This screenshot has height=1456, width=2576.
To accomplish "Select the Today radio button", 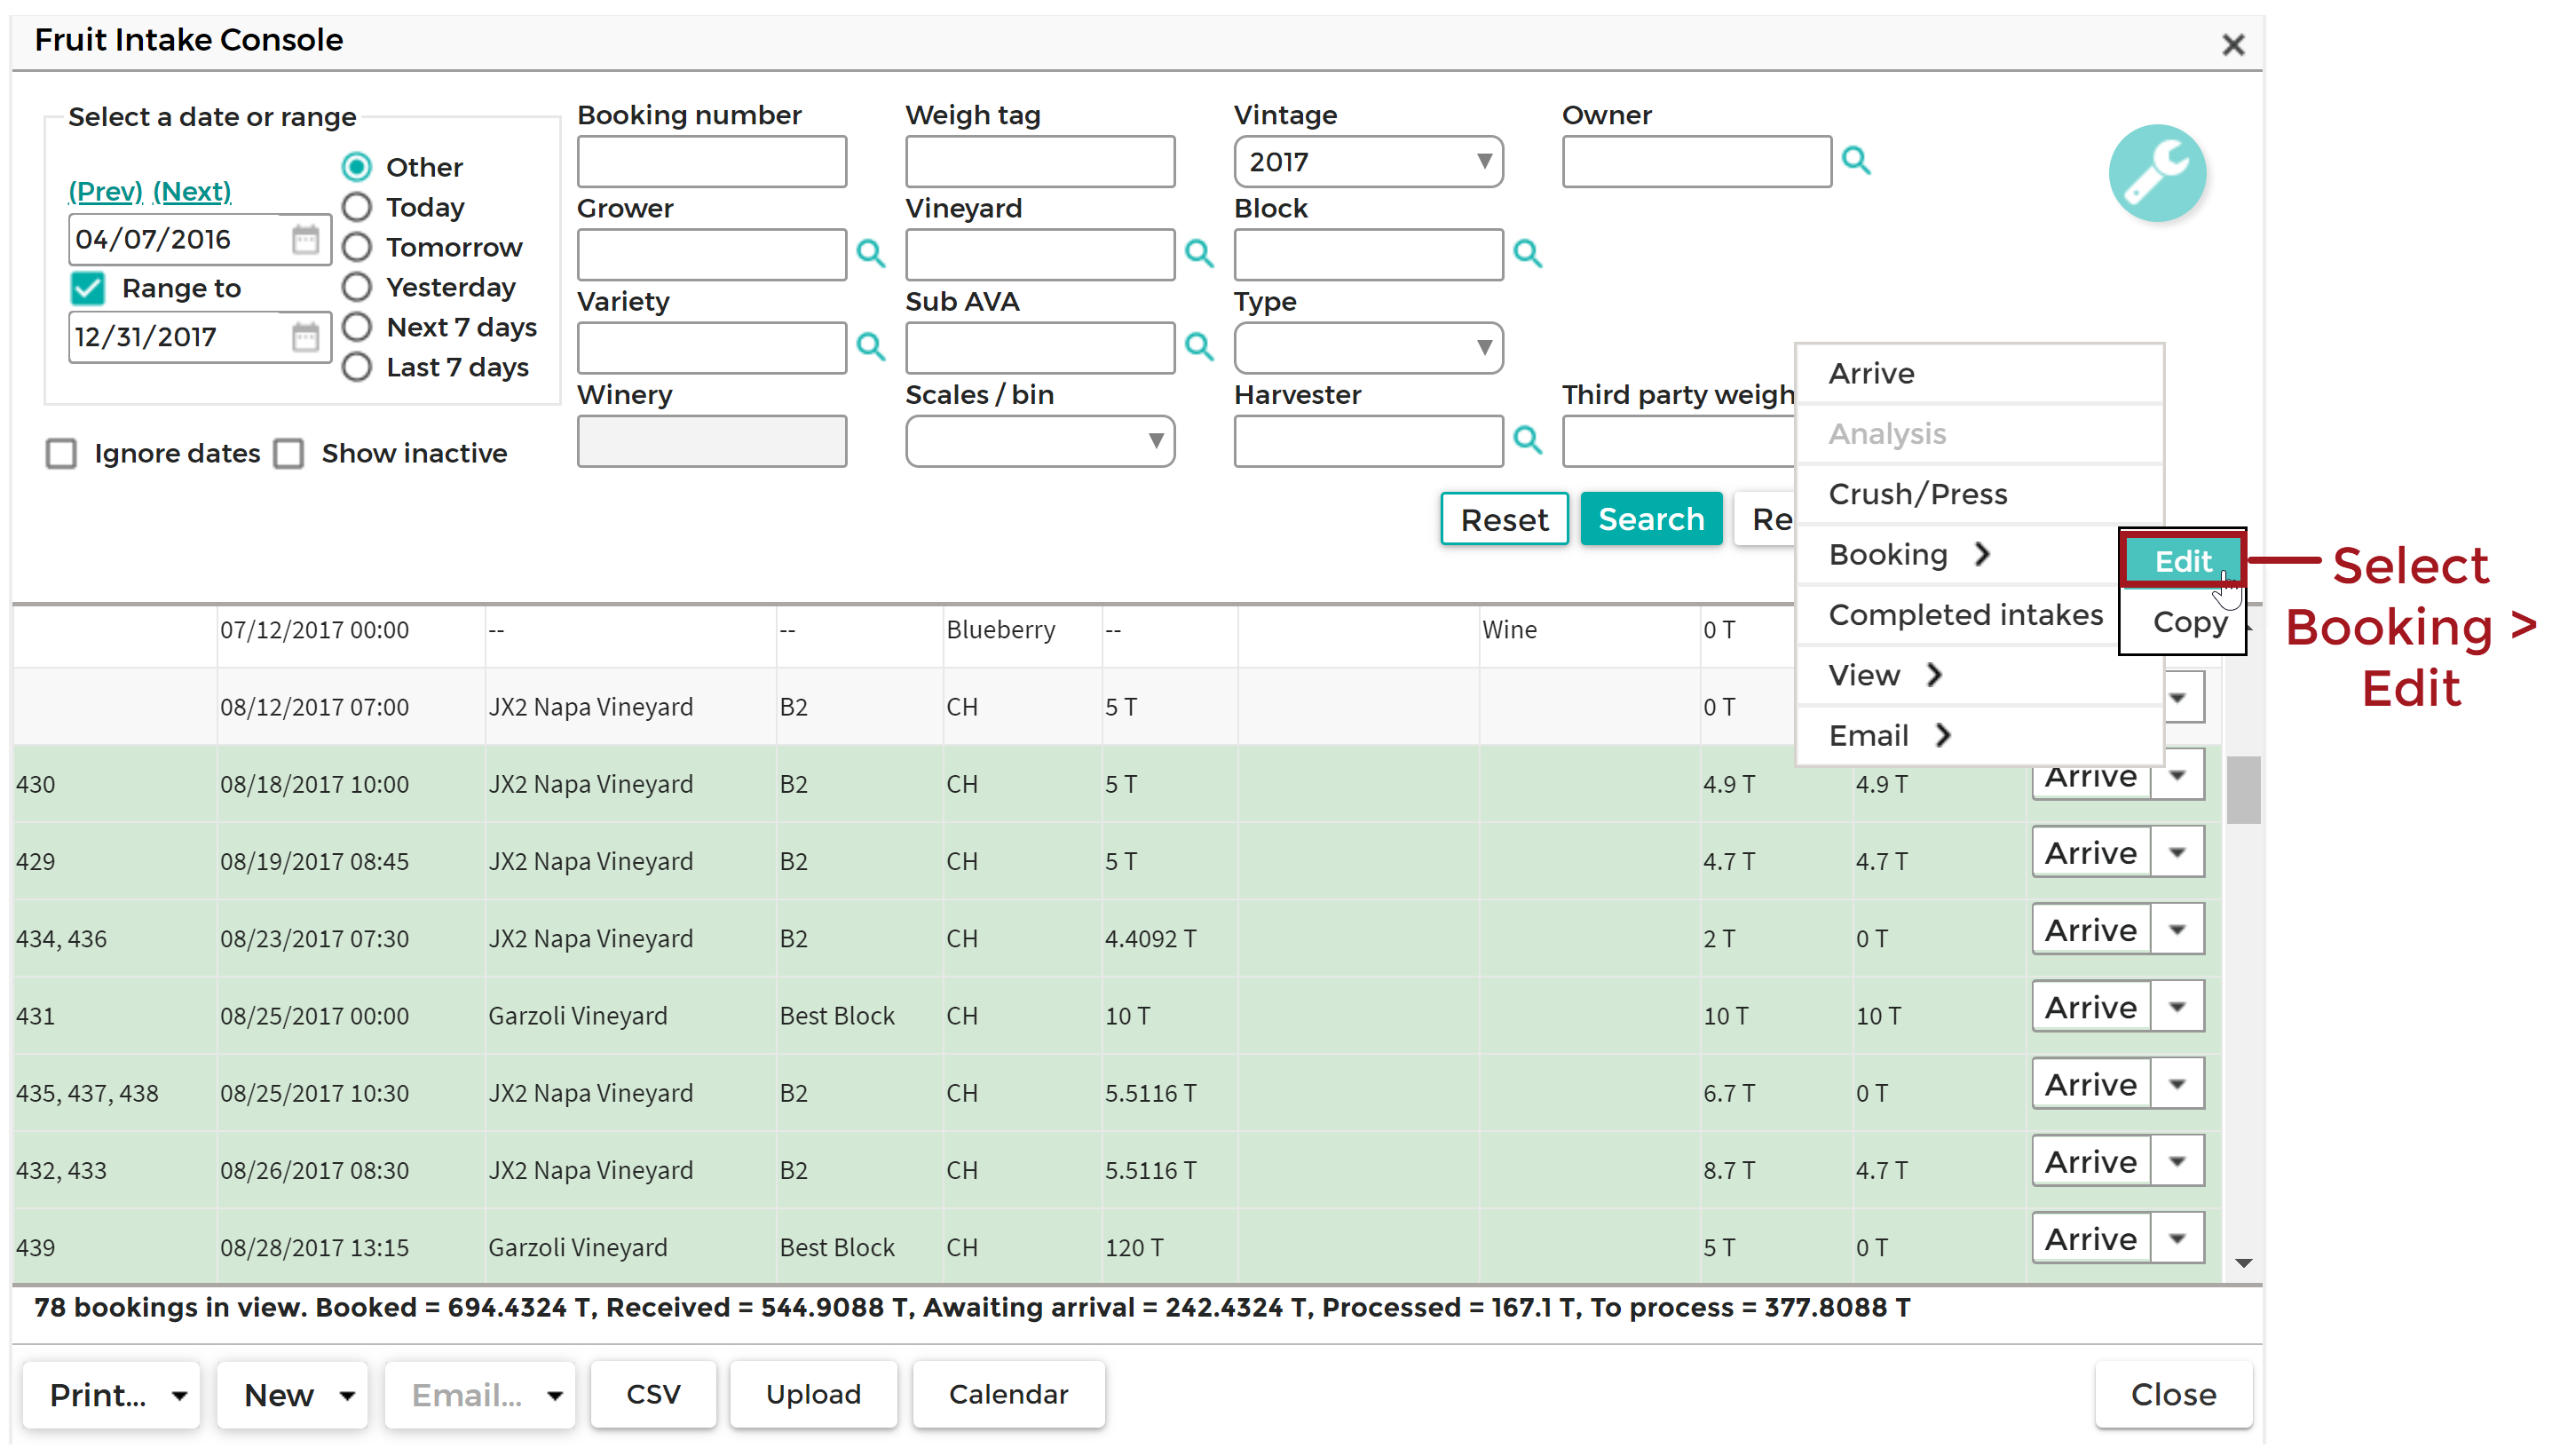I will (x=357, y=206).
